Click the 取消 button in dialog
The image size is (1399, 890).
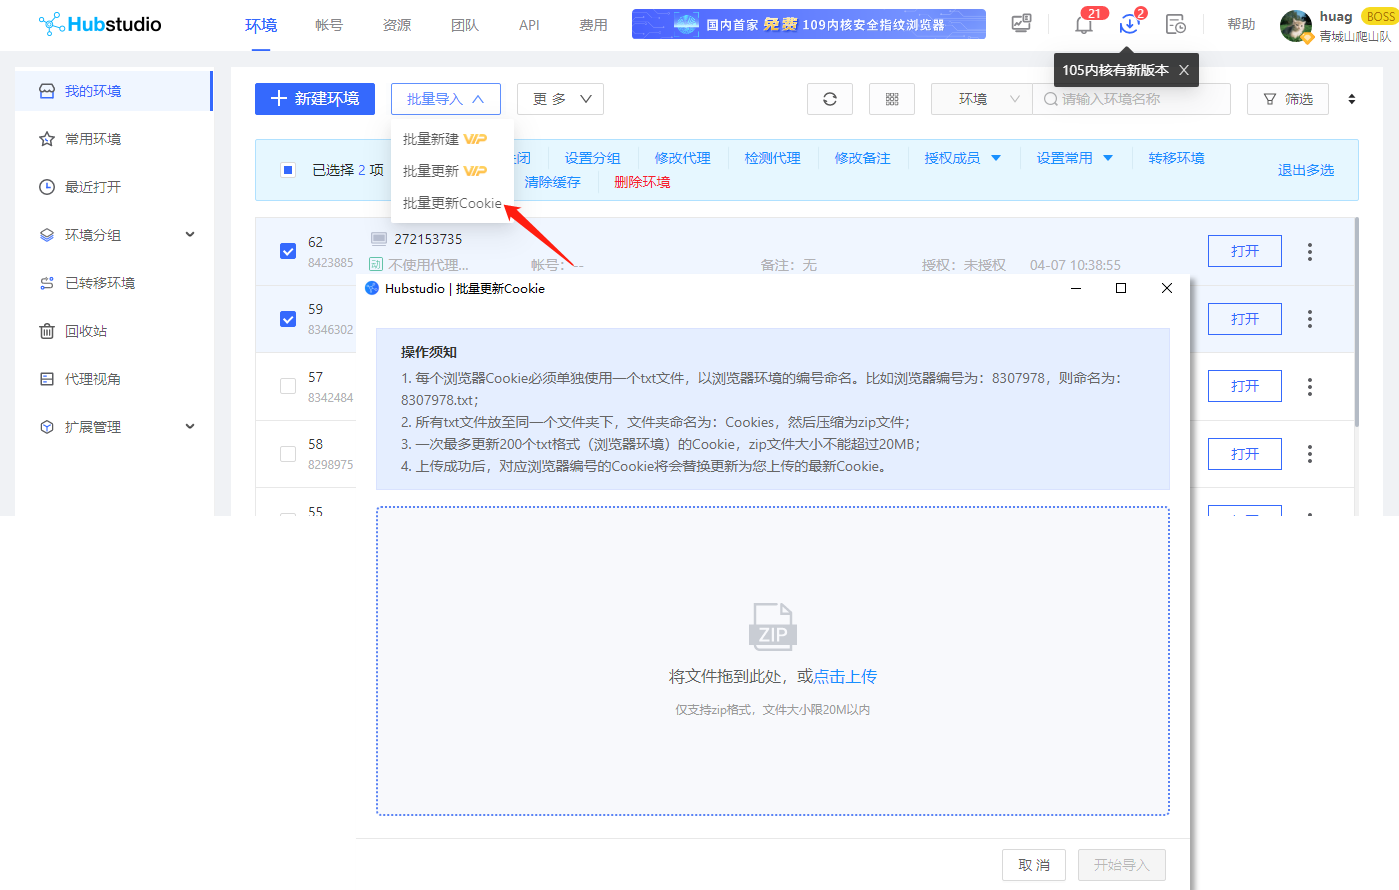pyautogui.click(x=1034, y=865)
